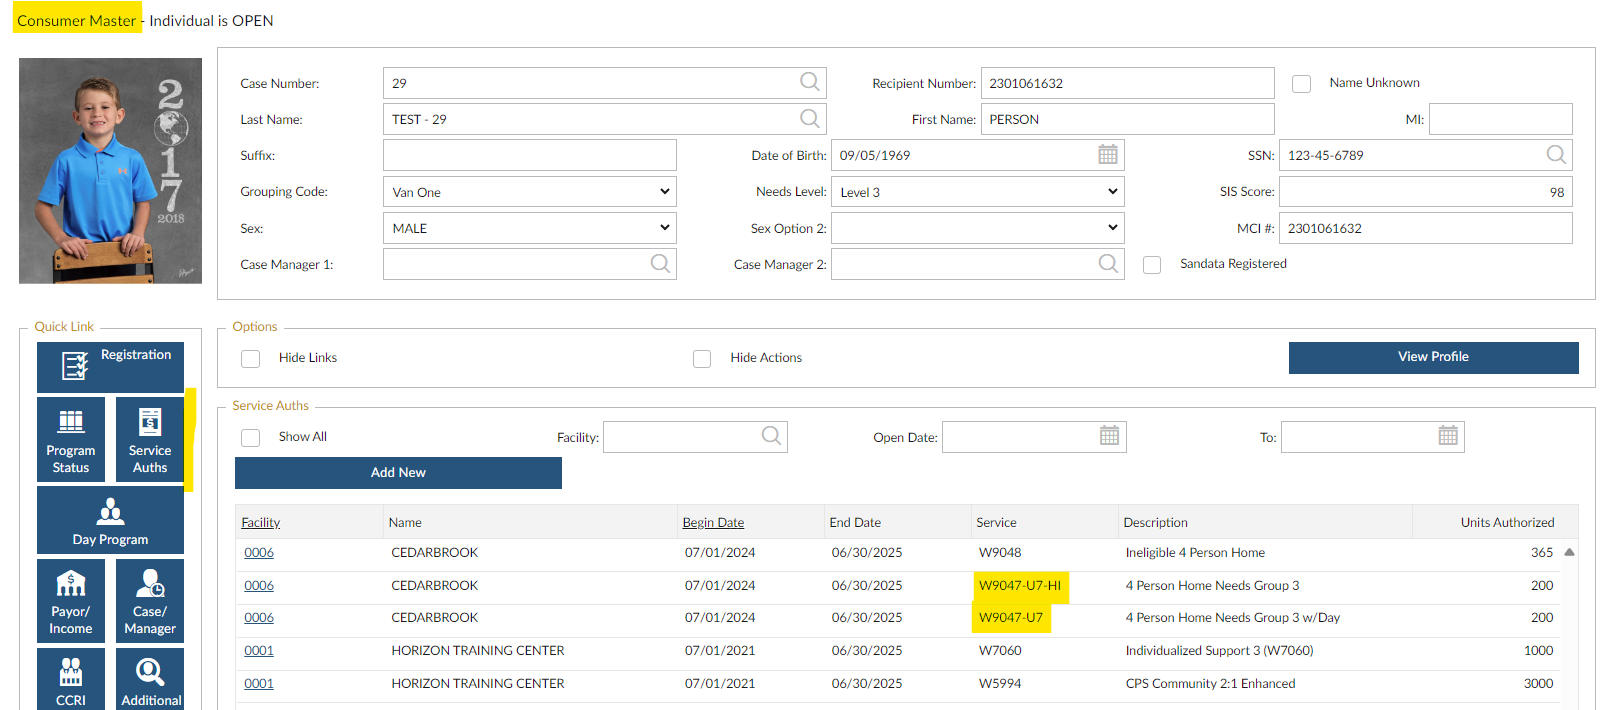Viewport: 1600px width, 710px height.
Task: Open the Case/Manager quick link
Action: [150, 600]
